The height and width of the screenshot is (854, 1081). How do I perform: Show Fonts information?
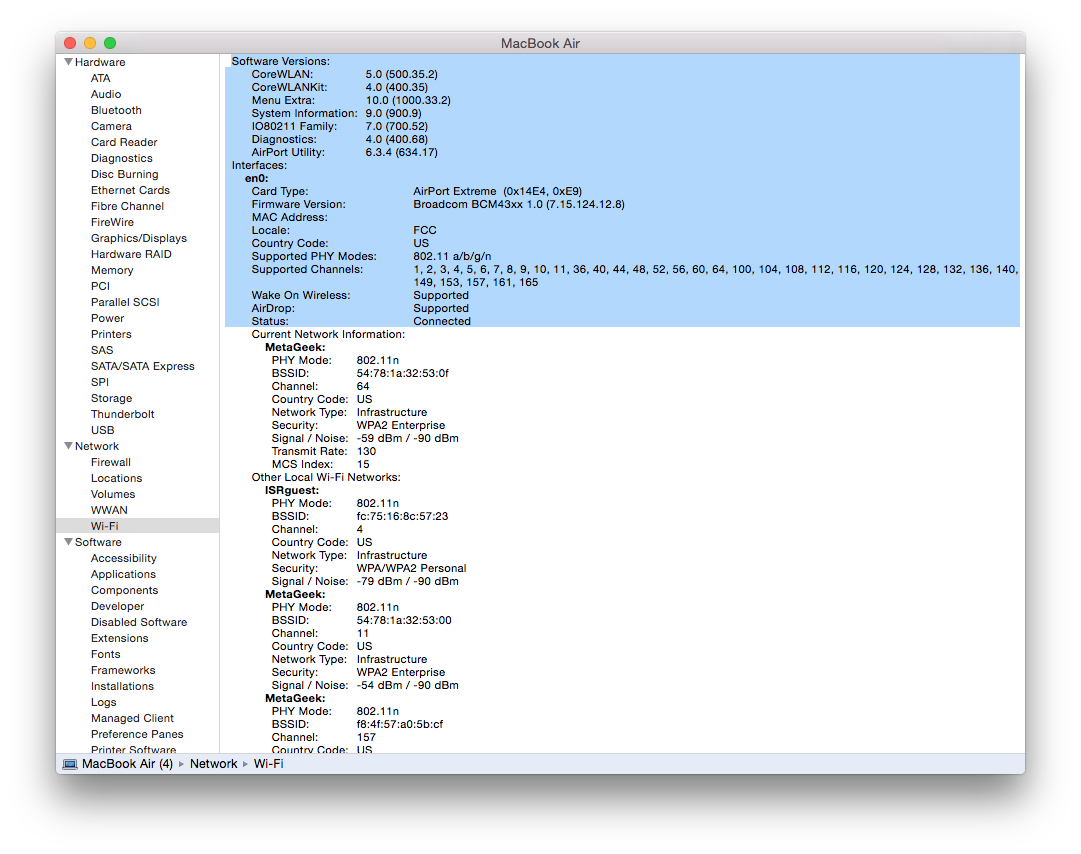click(105, 654)
